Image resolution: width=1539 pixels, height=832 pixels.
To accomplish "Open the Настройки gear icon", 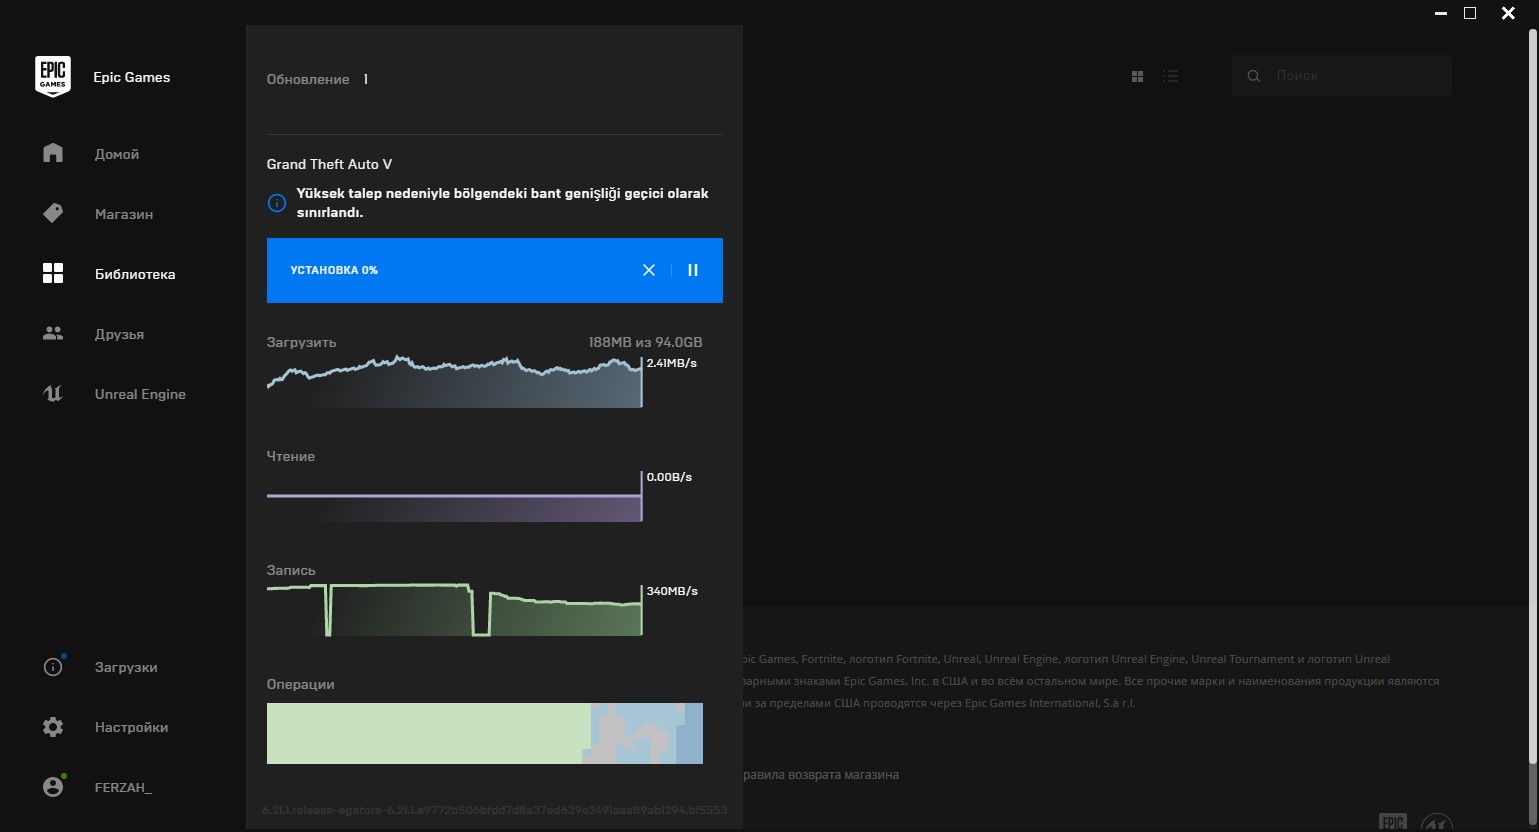I will [x=53, y=727].
